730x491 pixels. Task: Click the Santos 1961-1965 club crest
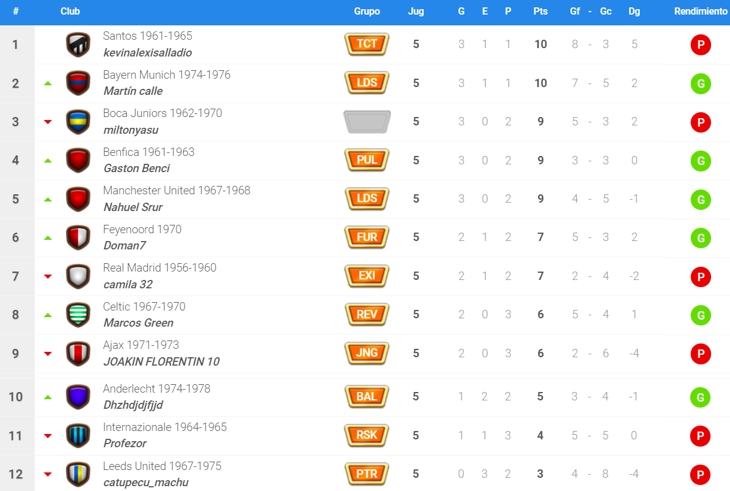coord(78,44)
